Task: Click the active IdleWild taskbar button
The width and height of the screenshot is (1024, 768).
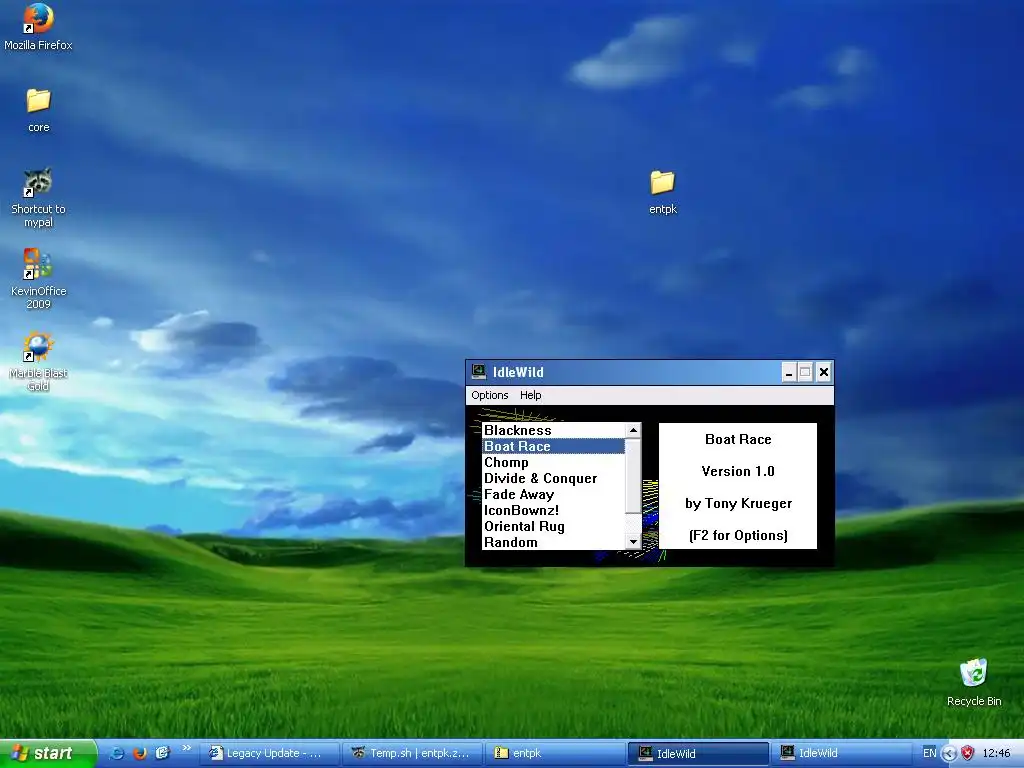Action: [x=698, y=753]
